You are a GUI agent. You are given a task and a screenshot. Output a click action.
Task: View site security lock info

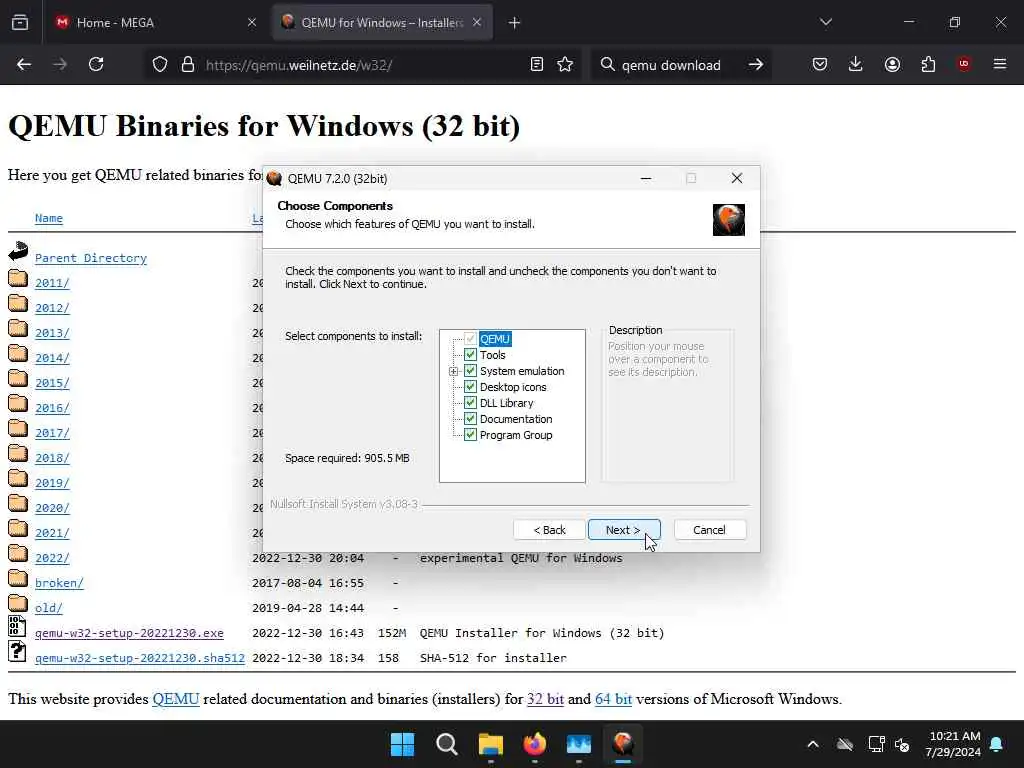click(x=188, y=65)
